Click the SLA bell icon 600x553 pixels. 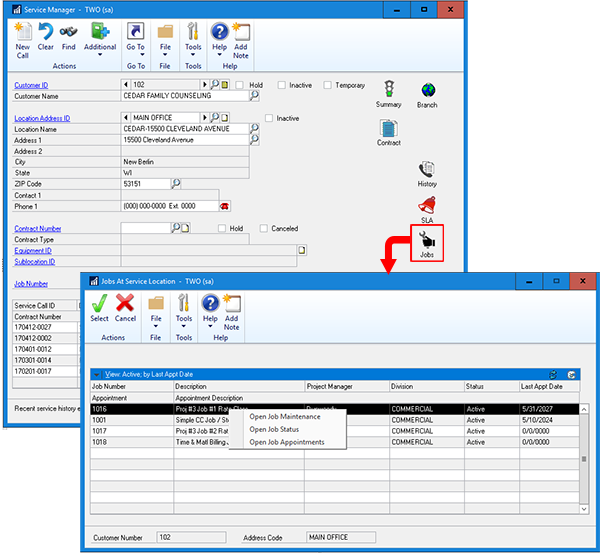(x=427, y=206)
